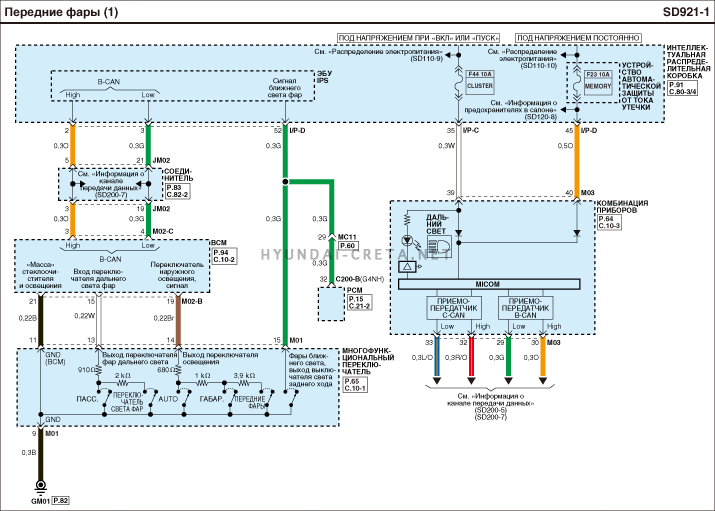Viewport: 715px width, 511px height.
Task: Click the 3,9 kΩ resistor label
Action: click(244, 375)
